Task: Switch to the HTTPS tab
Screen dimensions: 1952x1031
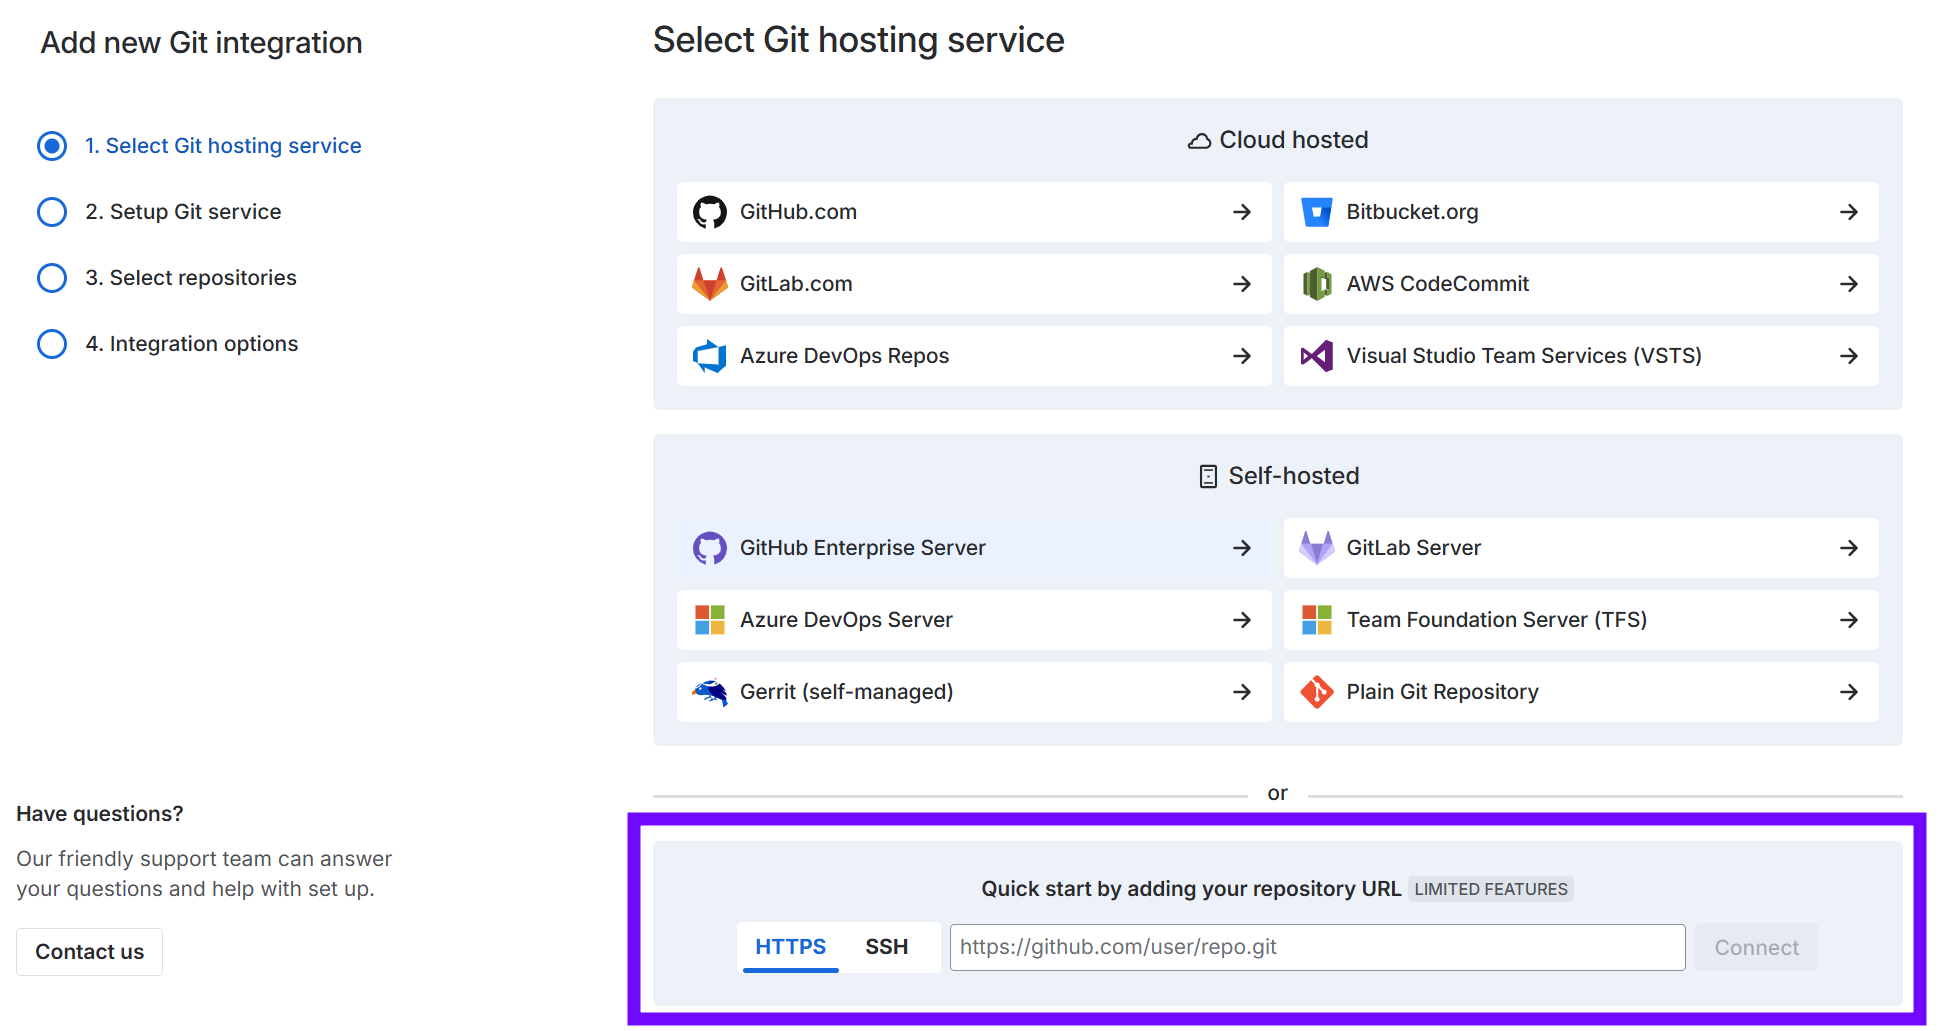Action: pos(790,947)
